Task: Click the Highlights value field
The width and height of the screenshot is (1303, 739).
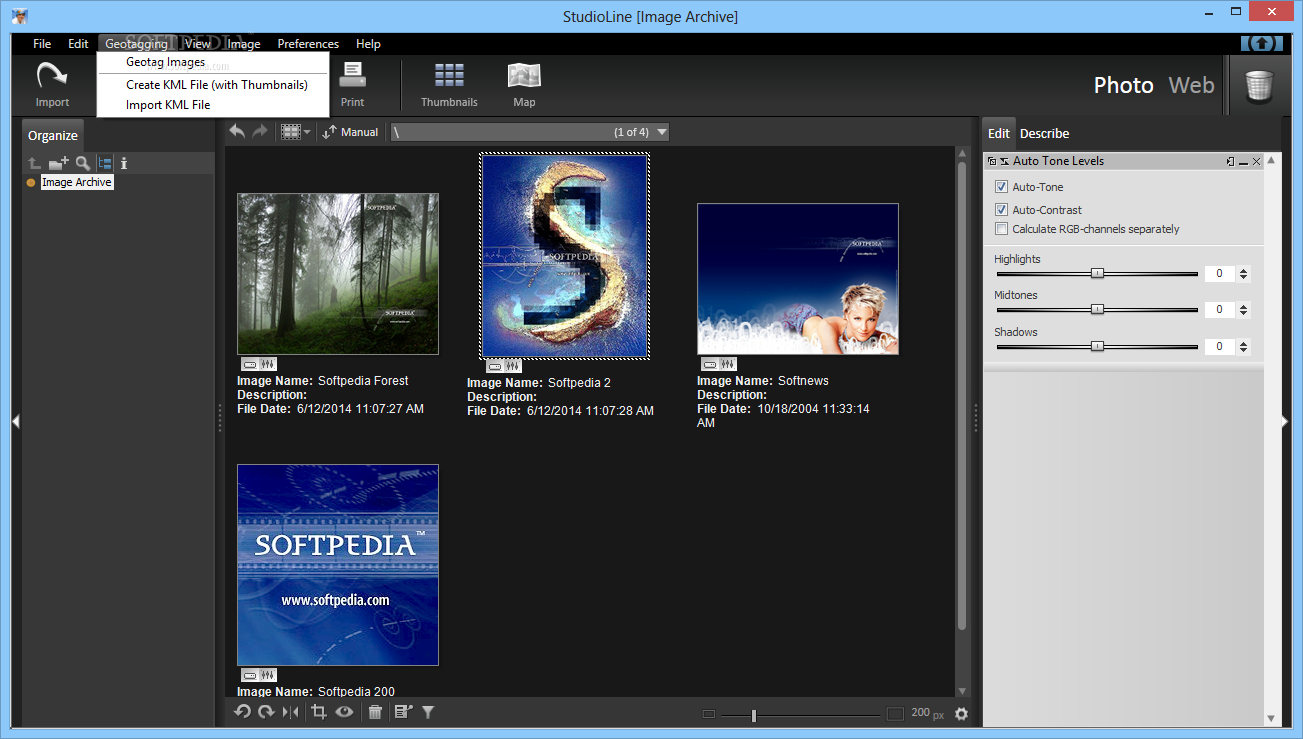Action: click(x=1219, y=274)
